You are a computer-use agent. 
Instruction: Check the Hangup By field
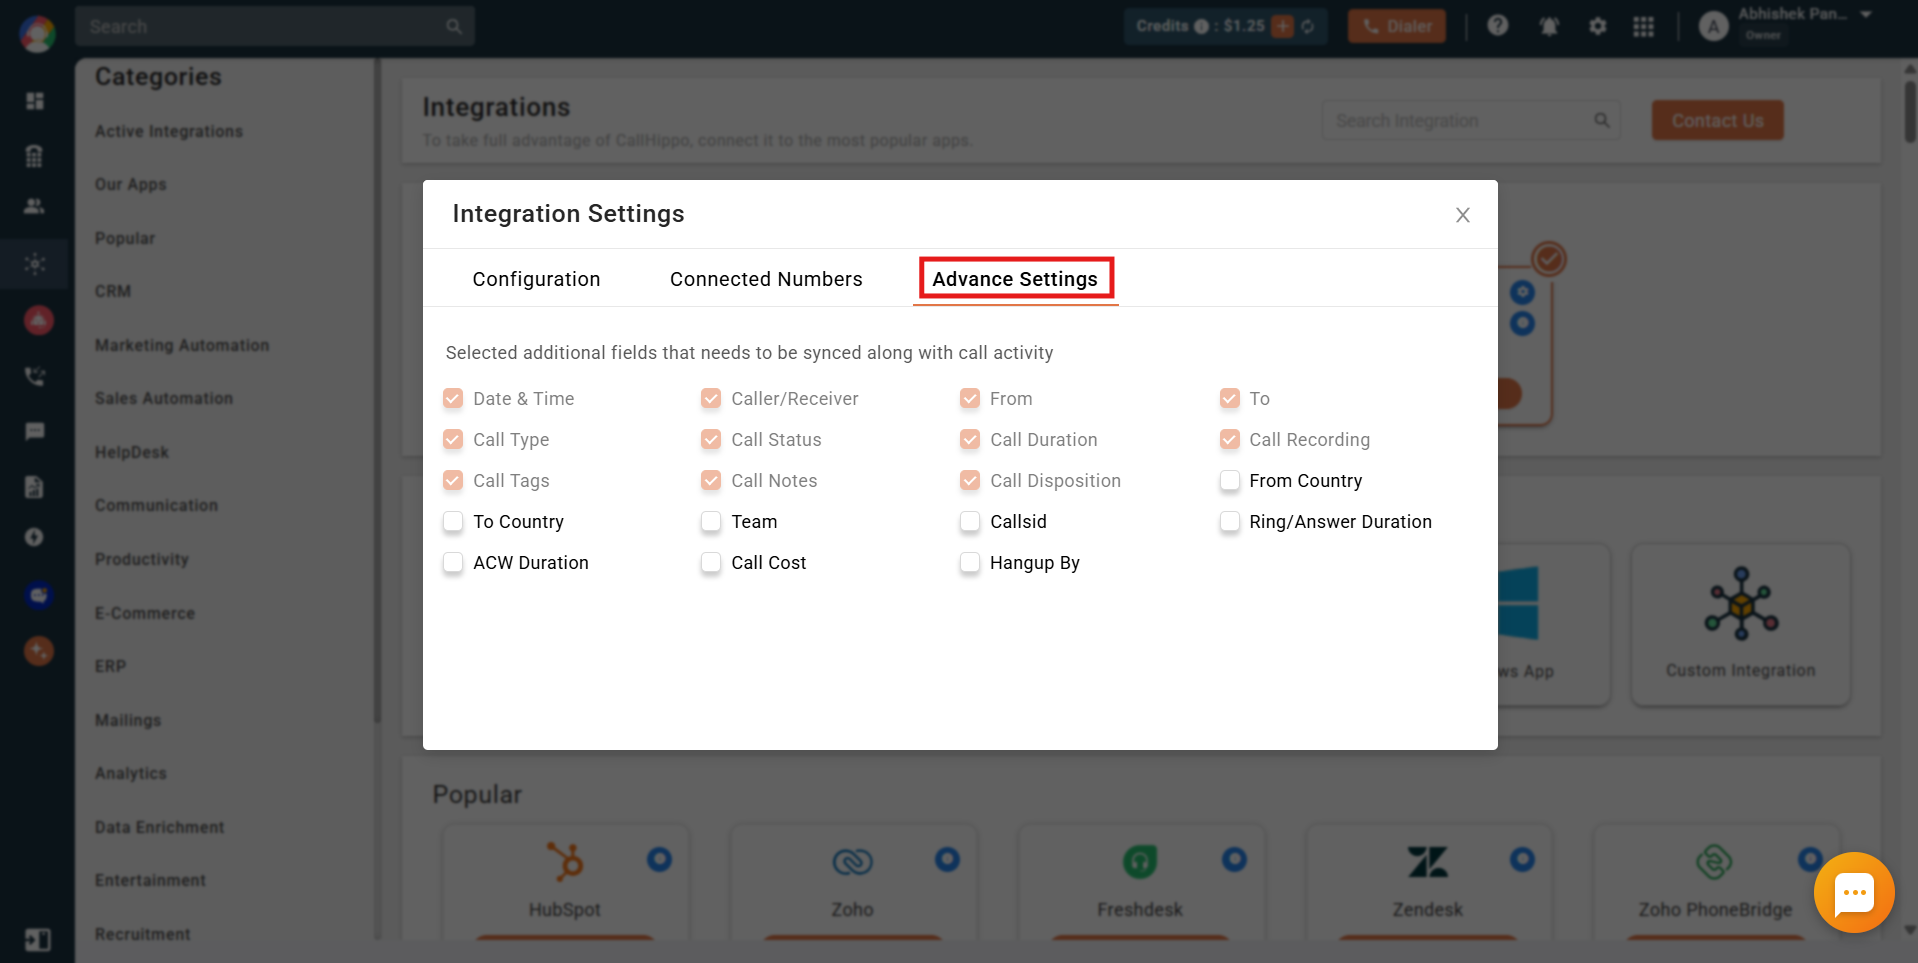coord(970,563)
